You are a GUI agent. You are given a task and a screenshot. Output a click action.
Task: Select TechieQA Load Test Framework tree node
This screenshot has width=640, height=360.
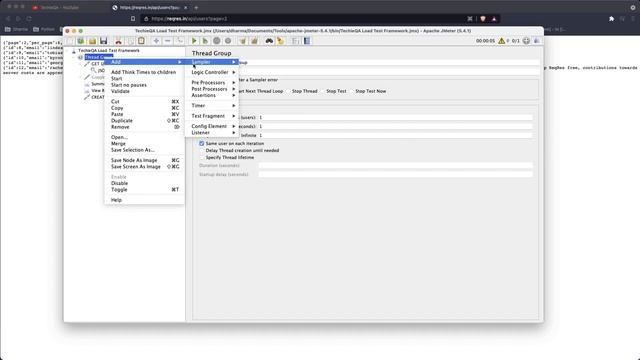[109, 51]
